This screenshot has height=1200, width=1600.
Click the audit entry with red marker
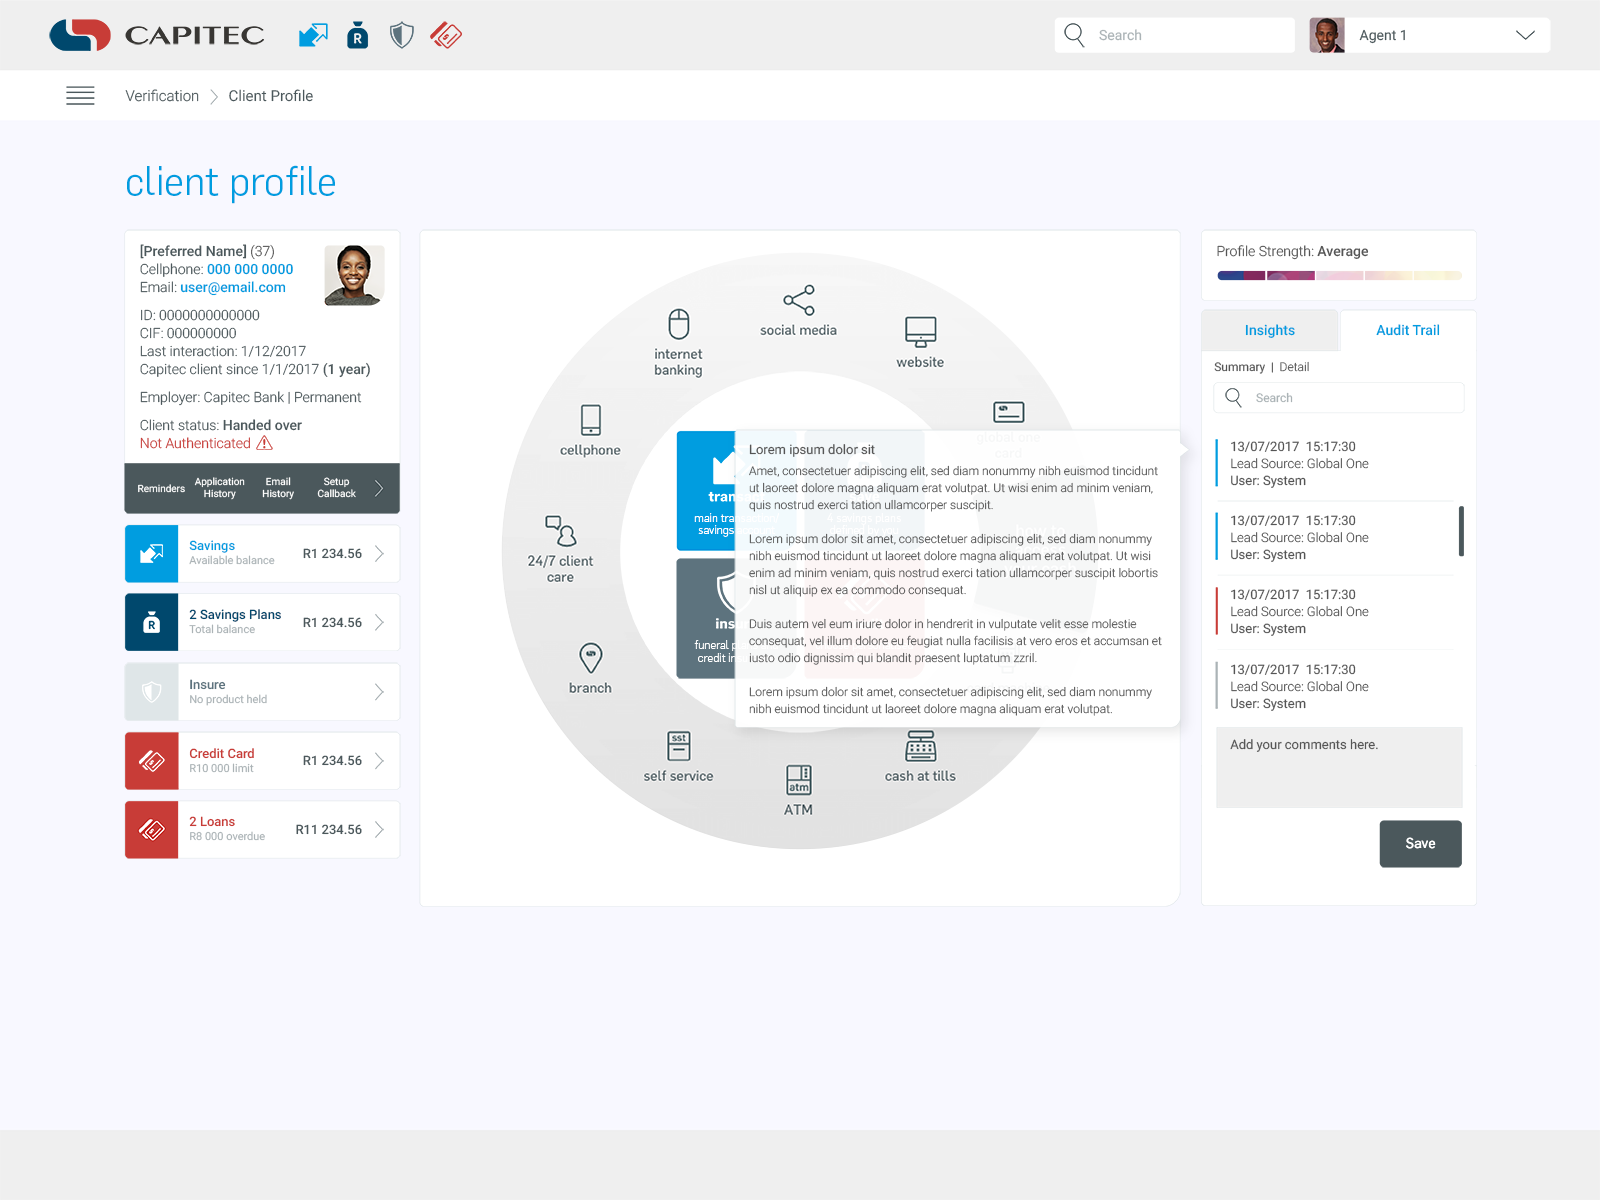click(1335, 612)
